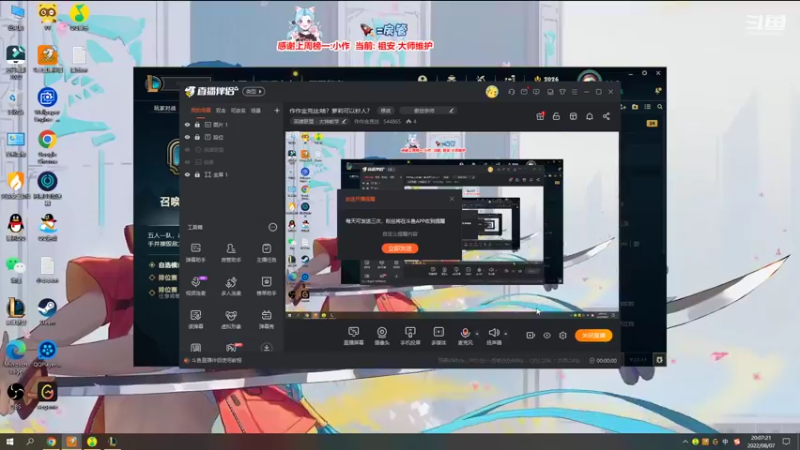The width and height of the screenshot is (800, 450).
Task: Switch to the highlighted orange scene tab
Action: tap(201, 110)
